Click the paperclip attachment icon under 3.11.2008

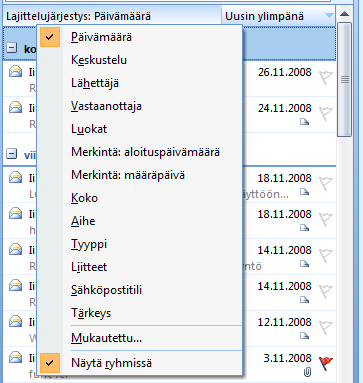(307, 372)
